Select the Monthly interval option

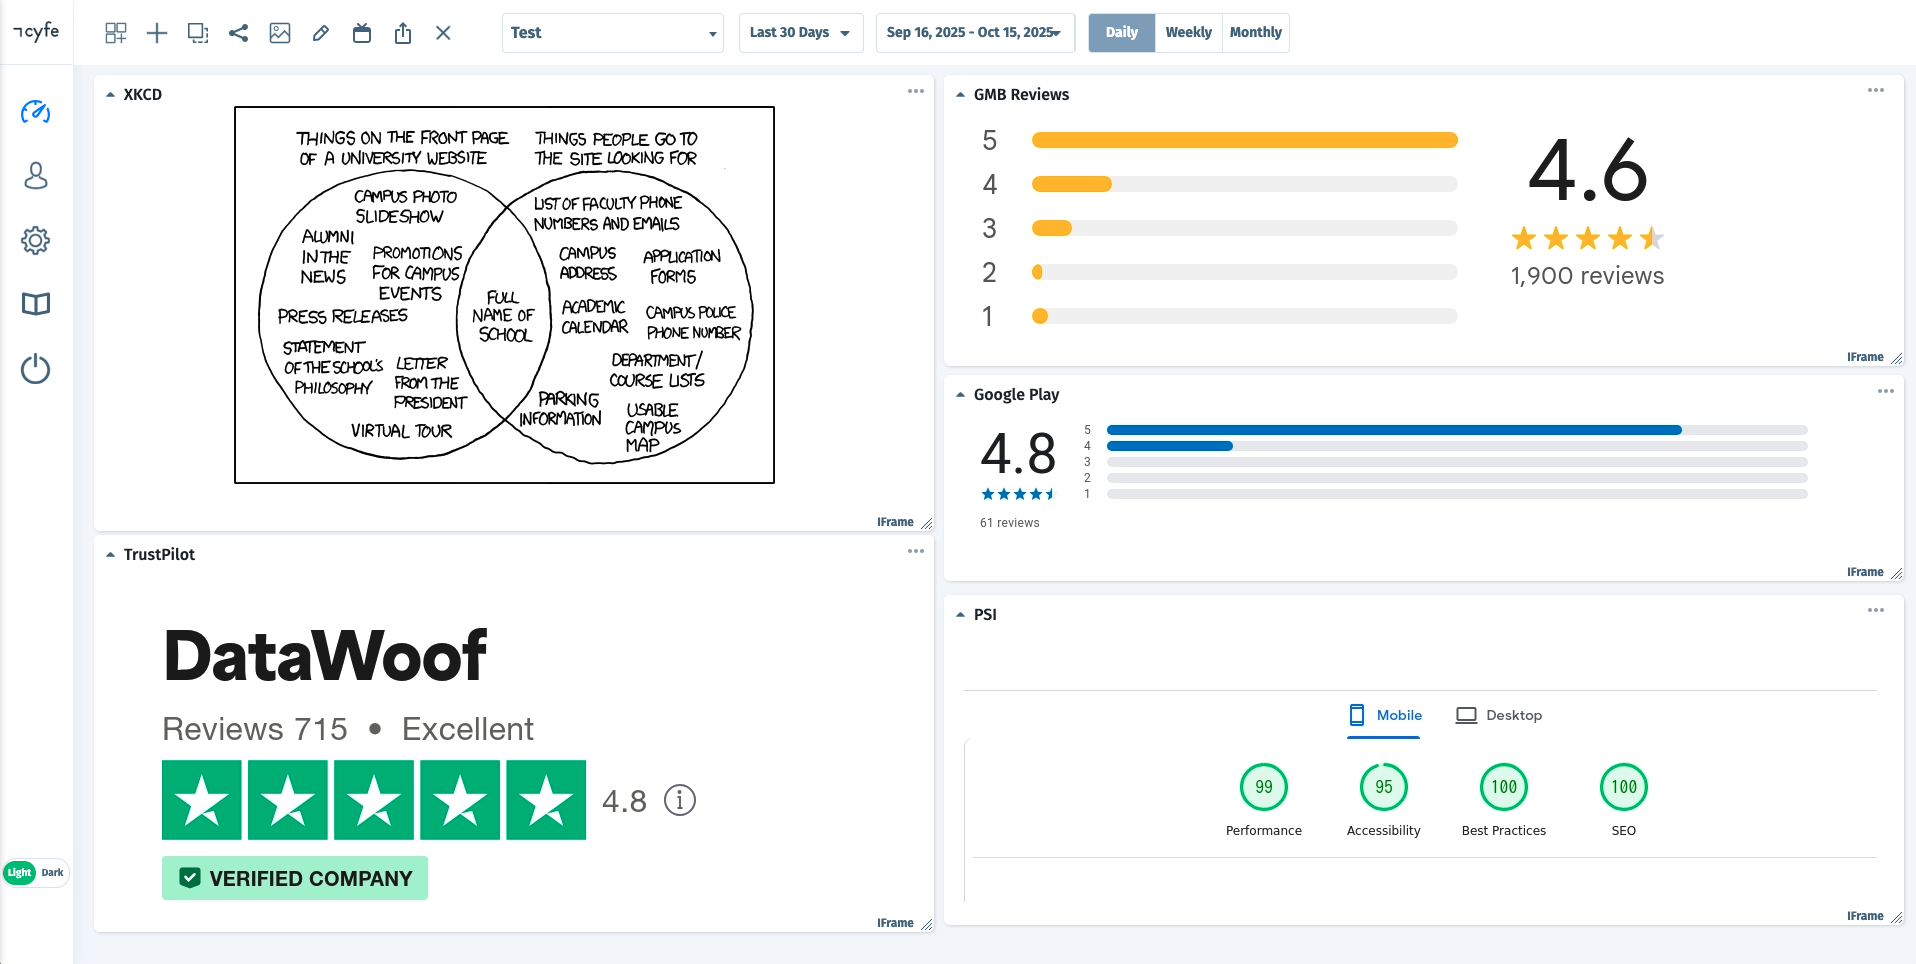click(x=1255, y=33)
